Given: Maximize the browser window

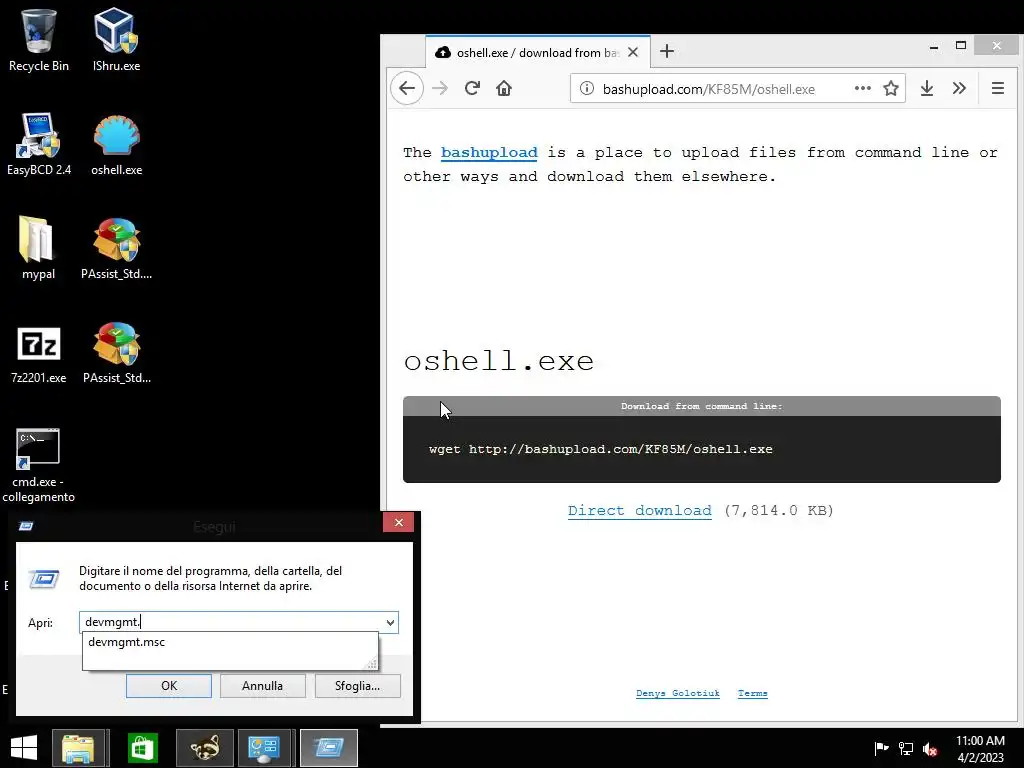Looking at the screenshot, I should click(x=961, y=46).
